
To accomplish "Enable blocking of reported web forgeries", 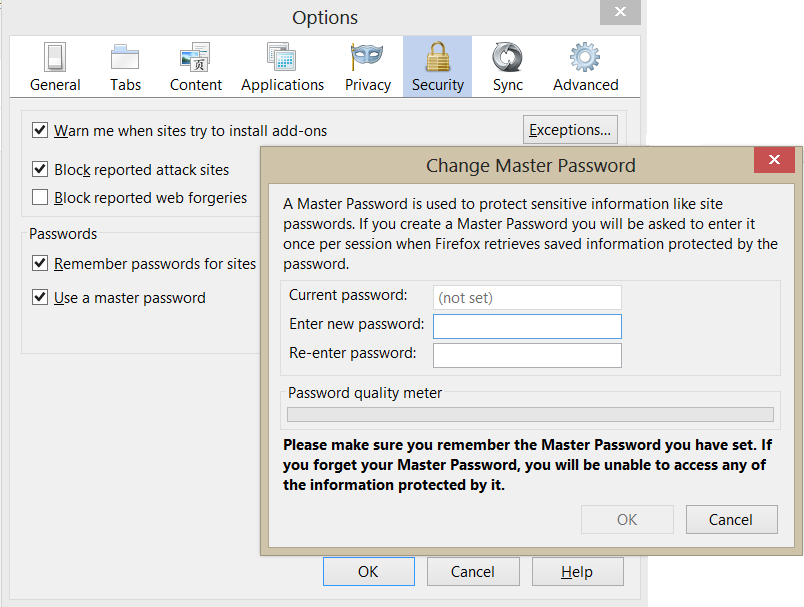I will [39, 197].
